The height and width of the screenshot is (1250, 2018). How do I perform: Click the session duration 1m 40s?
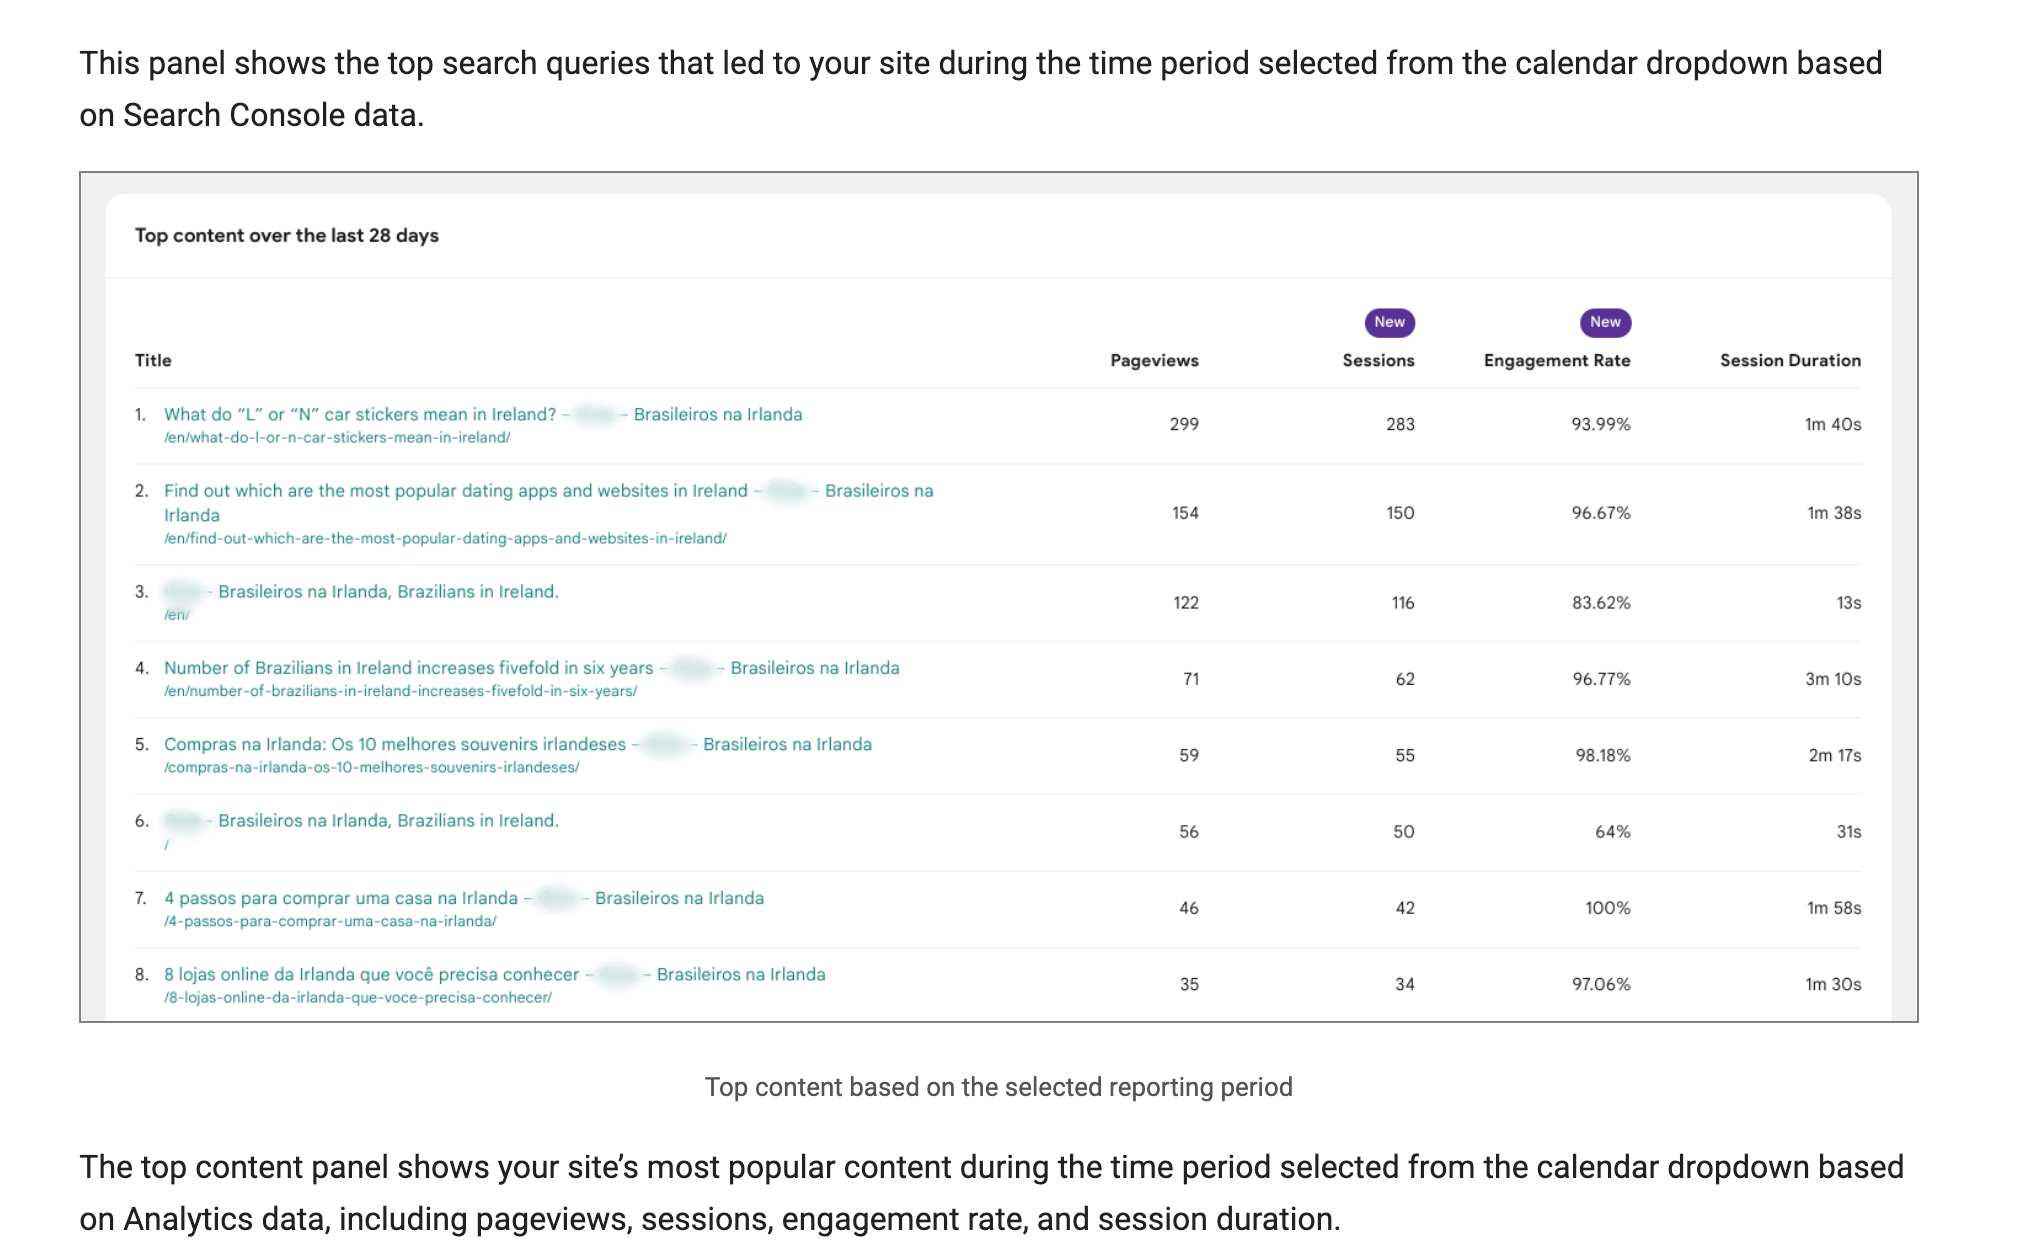click(x=1833, y=424)
